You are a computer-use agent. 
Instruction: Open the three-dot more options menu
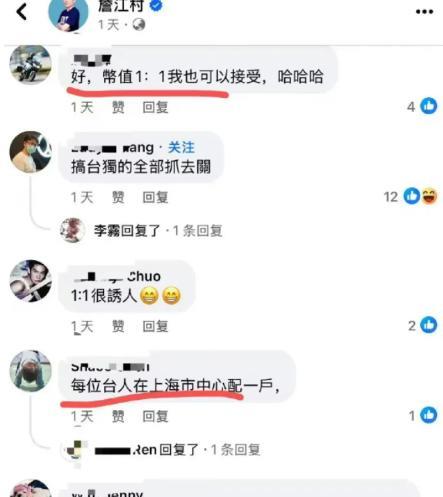[424, 12]
